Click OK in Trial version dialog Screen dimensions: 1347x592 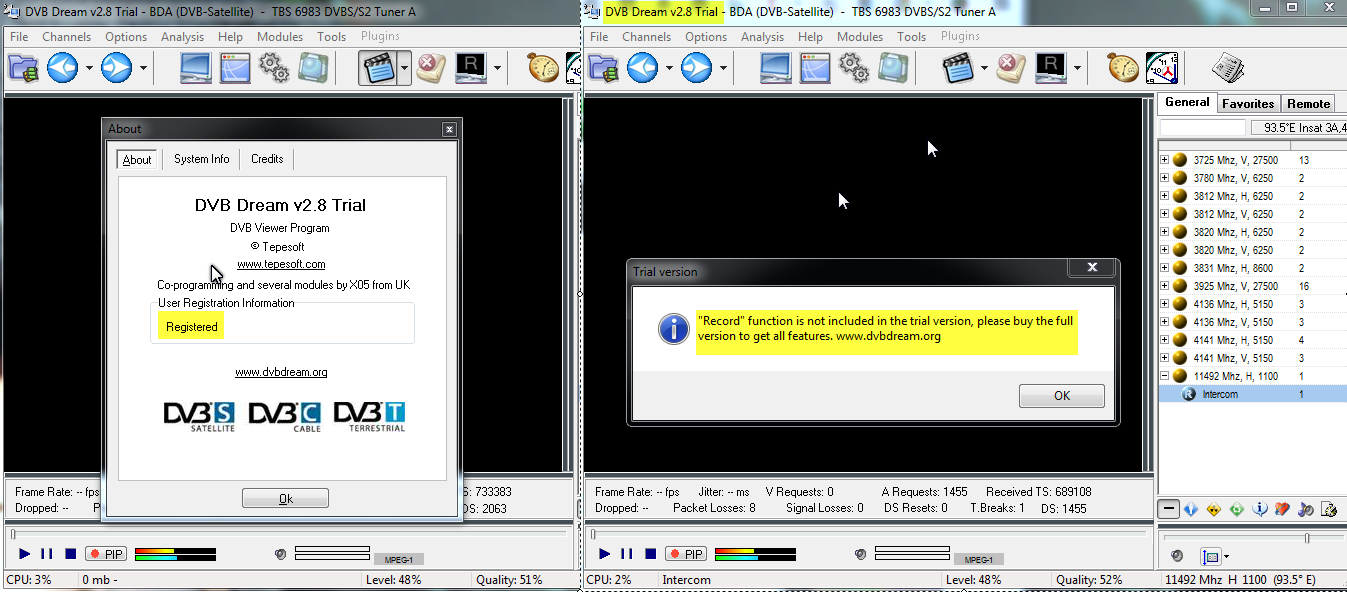[1062, 395]
